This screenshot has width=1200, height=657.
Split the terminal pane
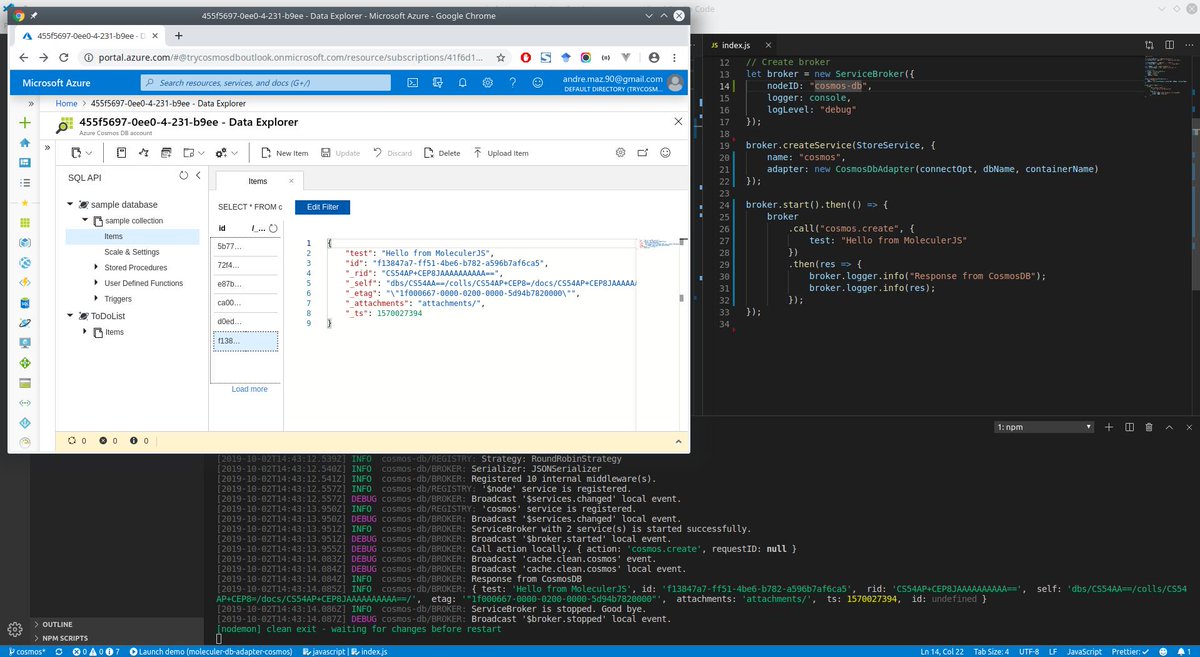tap(1128, 427)
